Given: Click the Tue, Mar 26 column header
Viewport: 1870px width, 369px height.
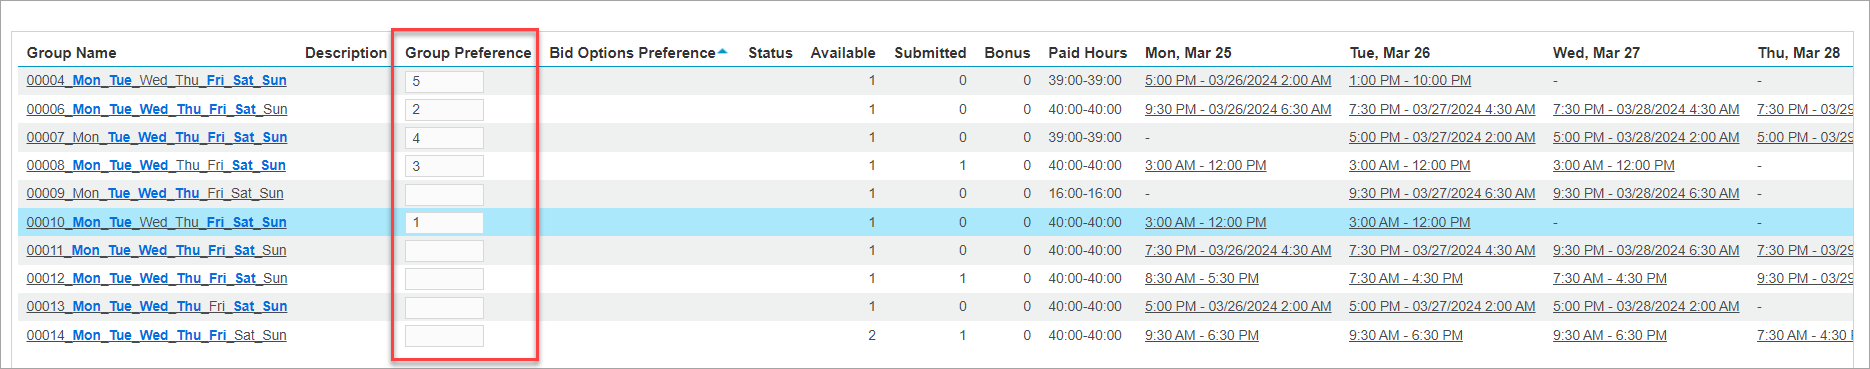Looking at the screenshot, I should click(1390, 53).
